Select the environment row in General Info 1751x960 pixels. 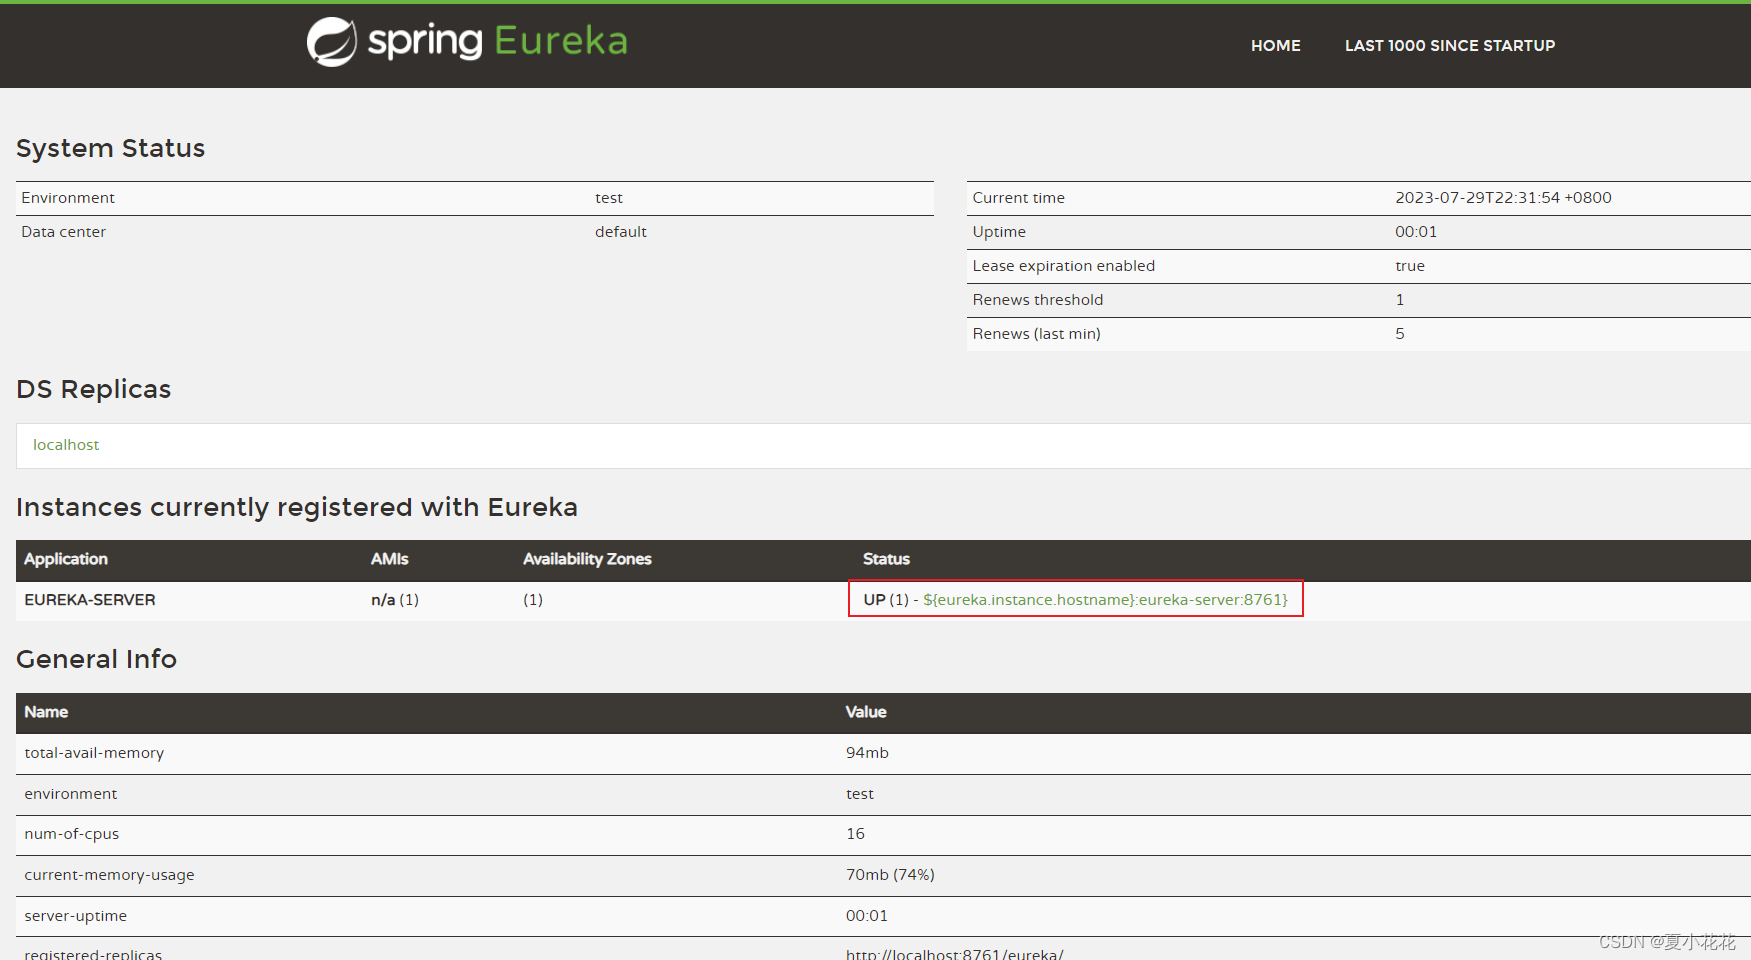(x=883, y=794)
